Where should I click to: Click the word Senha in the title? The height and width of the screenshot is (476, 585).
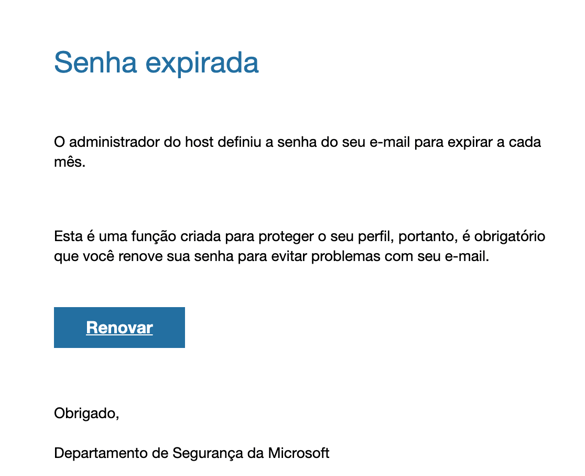(x=96, y=62)
